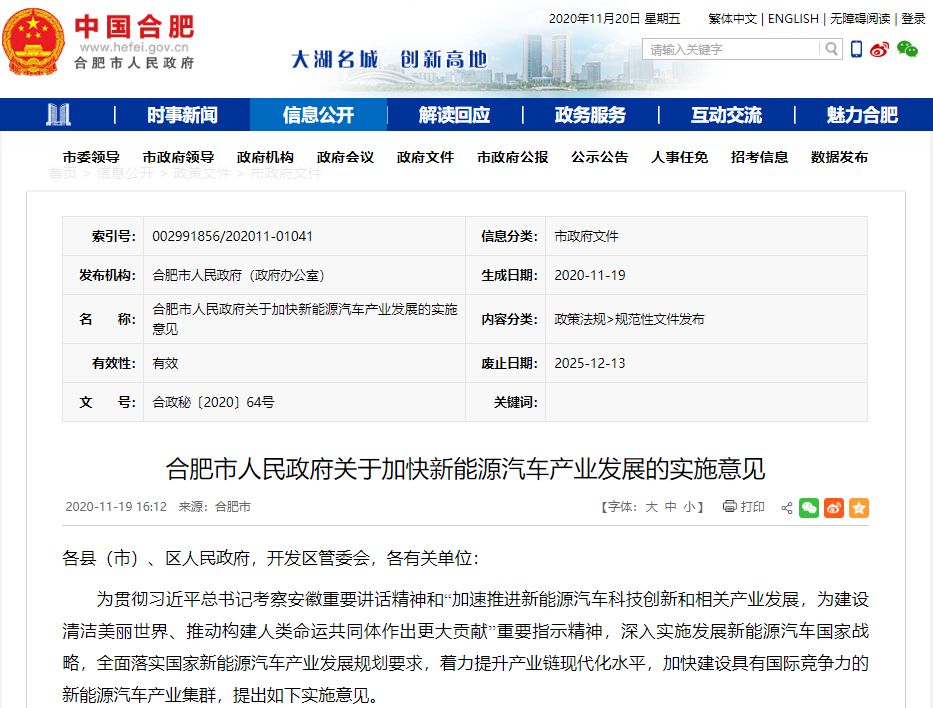This screenshot has height=708, width=933.
Task: Select 政府文件 in the submenu
Action: tap(425, 156)
